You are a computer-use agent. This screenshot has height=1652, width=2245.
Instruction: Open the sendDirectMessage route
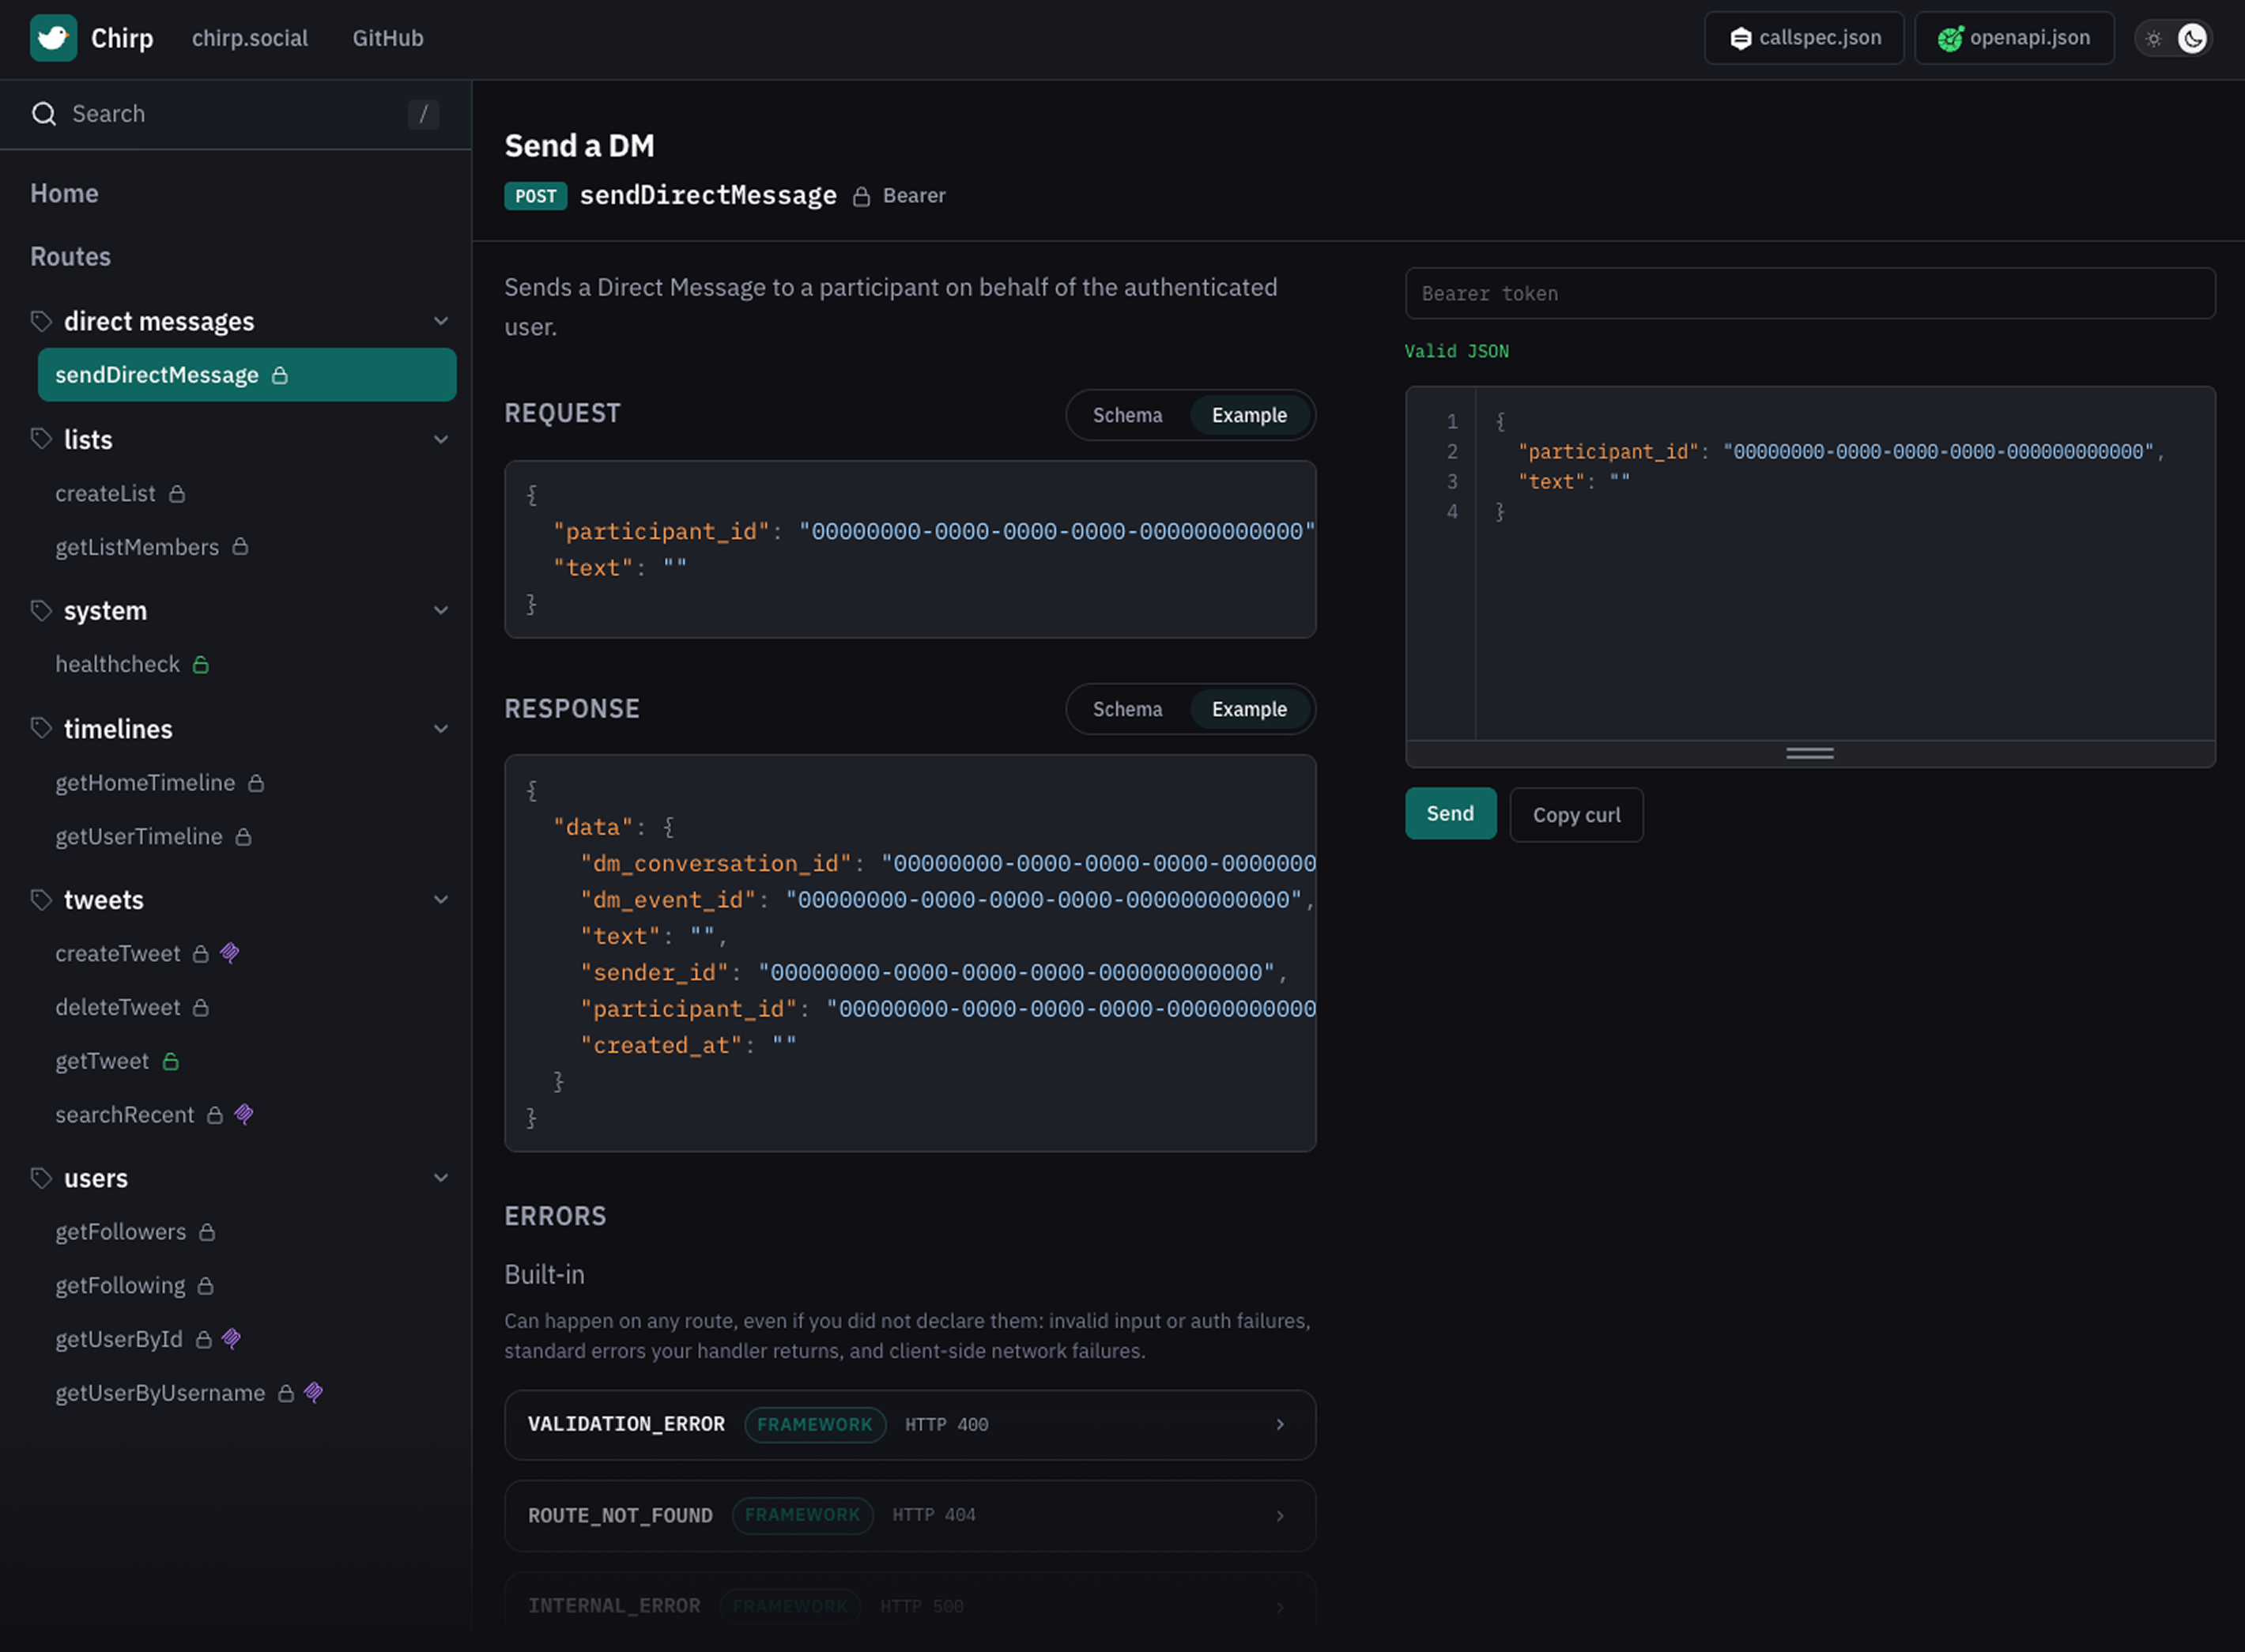247,375
